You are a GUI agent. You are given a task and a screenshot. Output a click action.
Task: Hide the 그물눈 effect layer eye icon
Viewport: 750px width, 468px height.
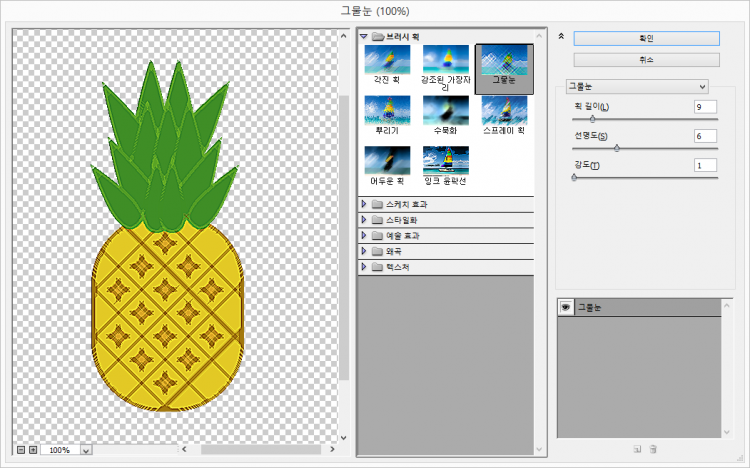(566, 307)
